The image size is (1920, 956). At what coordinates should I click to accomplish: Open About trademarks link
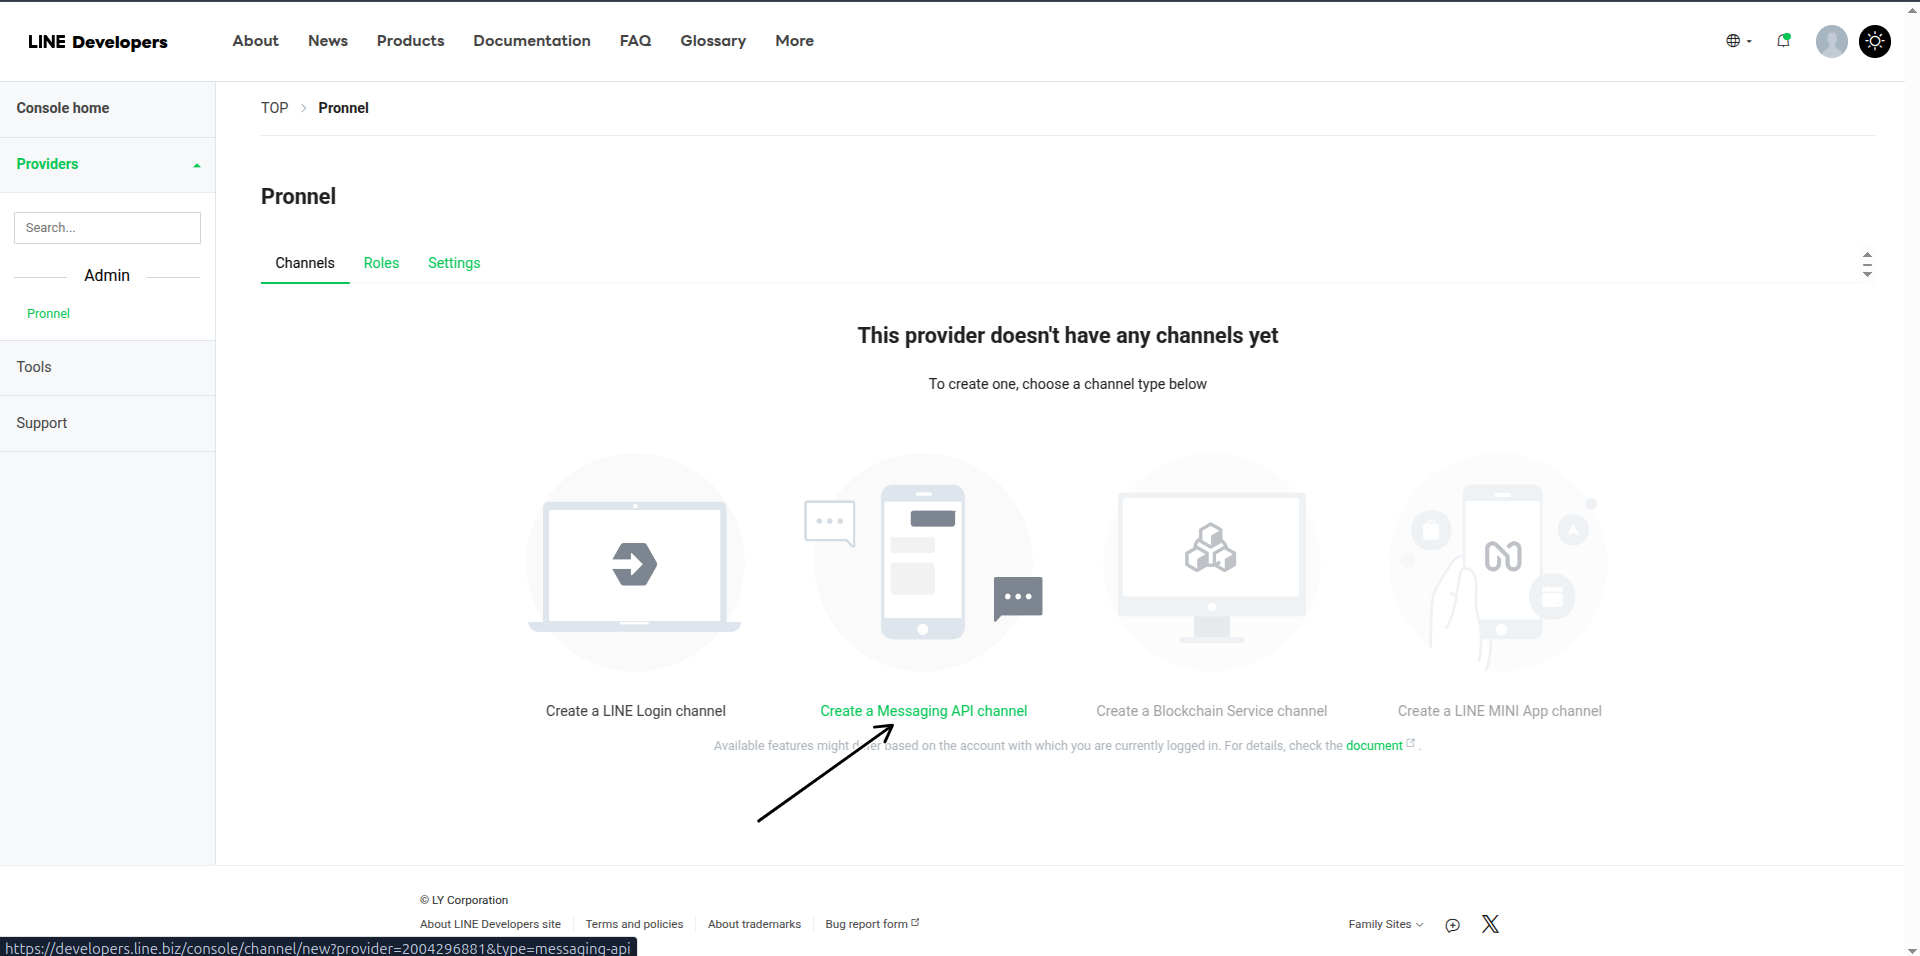coord(754,924)
